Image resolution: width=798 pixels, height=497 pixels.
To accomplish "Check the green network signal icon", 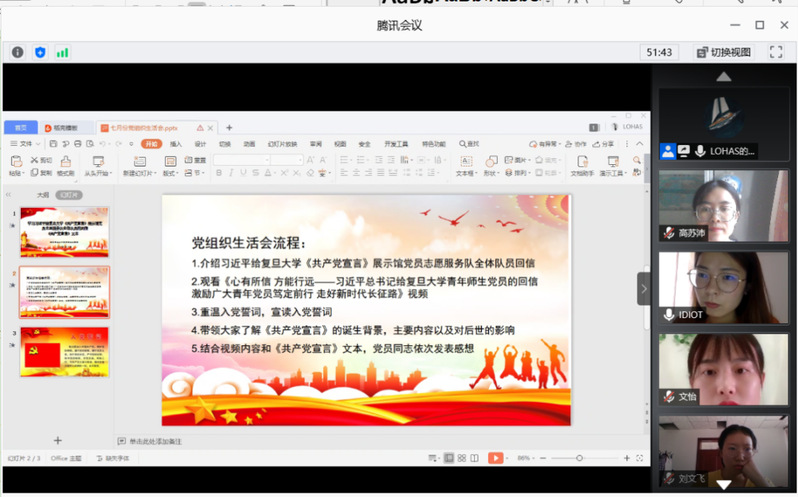I will (x=62, y=52).
